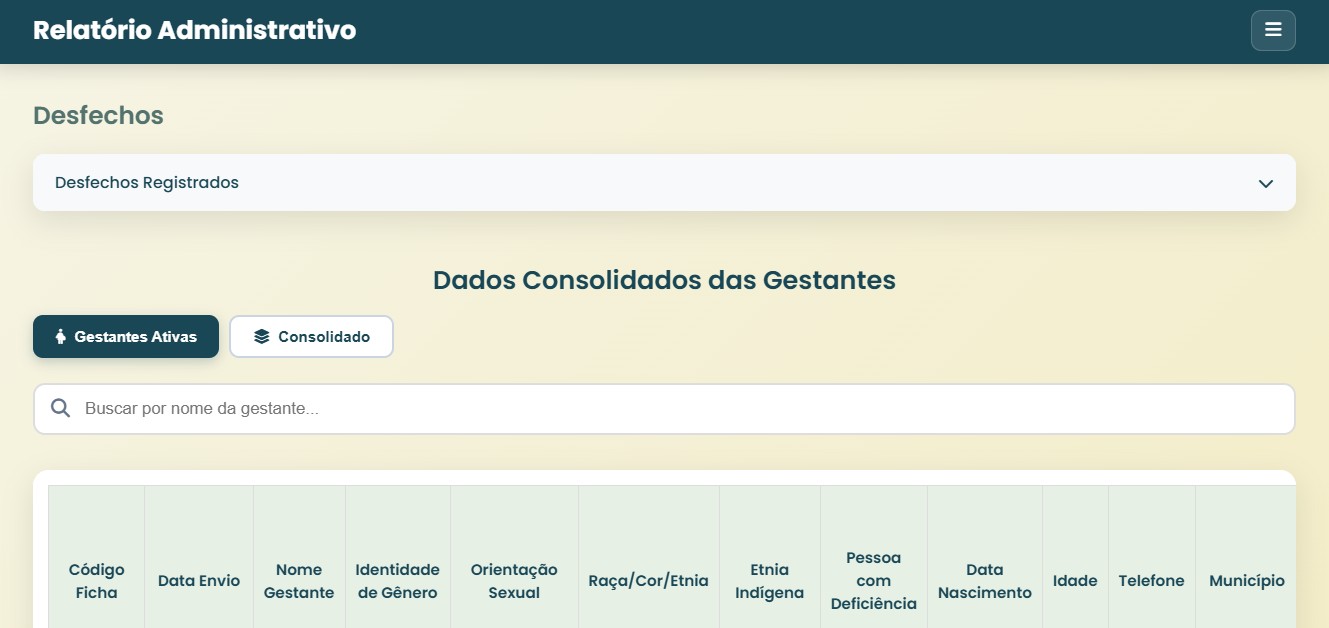Expand the Desfechos Registrados chevron
1329x628 pixels.
tap(1266, 183)
